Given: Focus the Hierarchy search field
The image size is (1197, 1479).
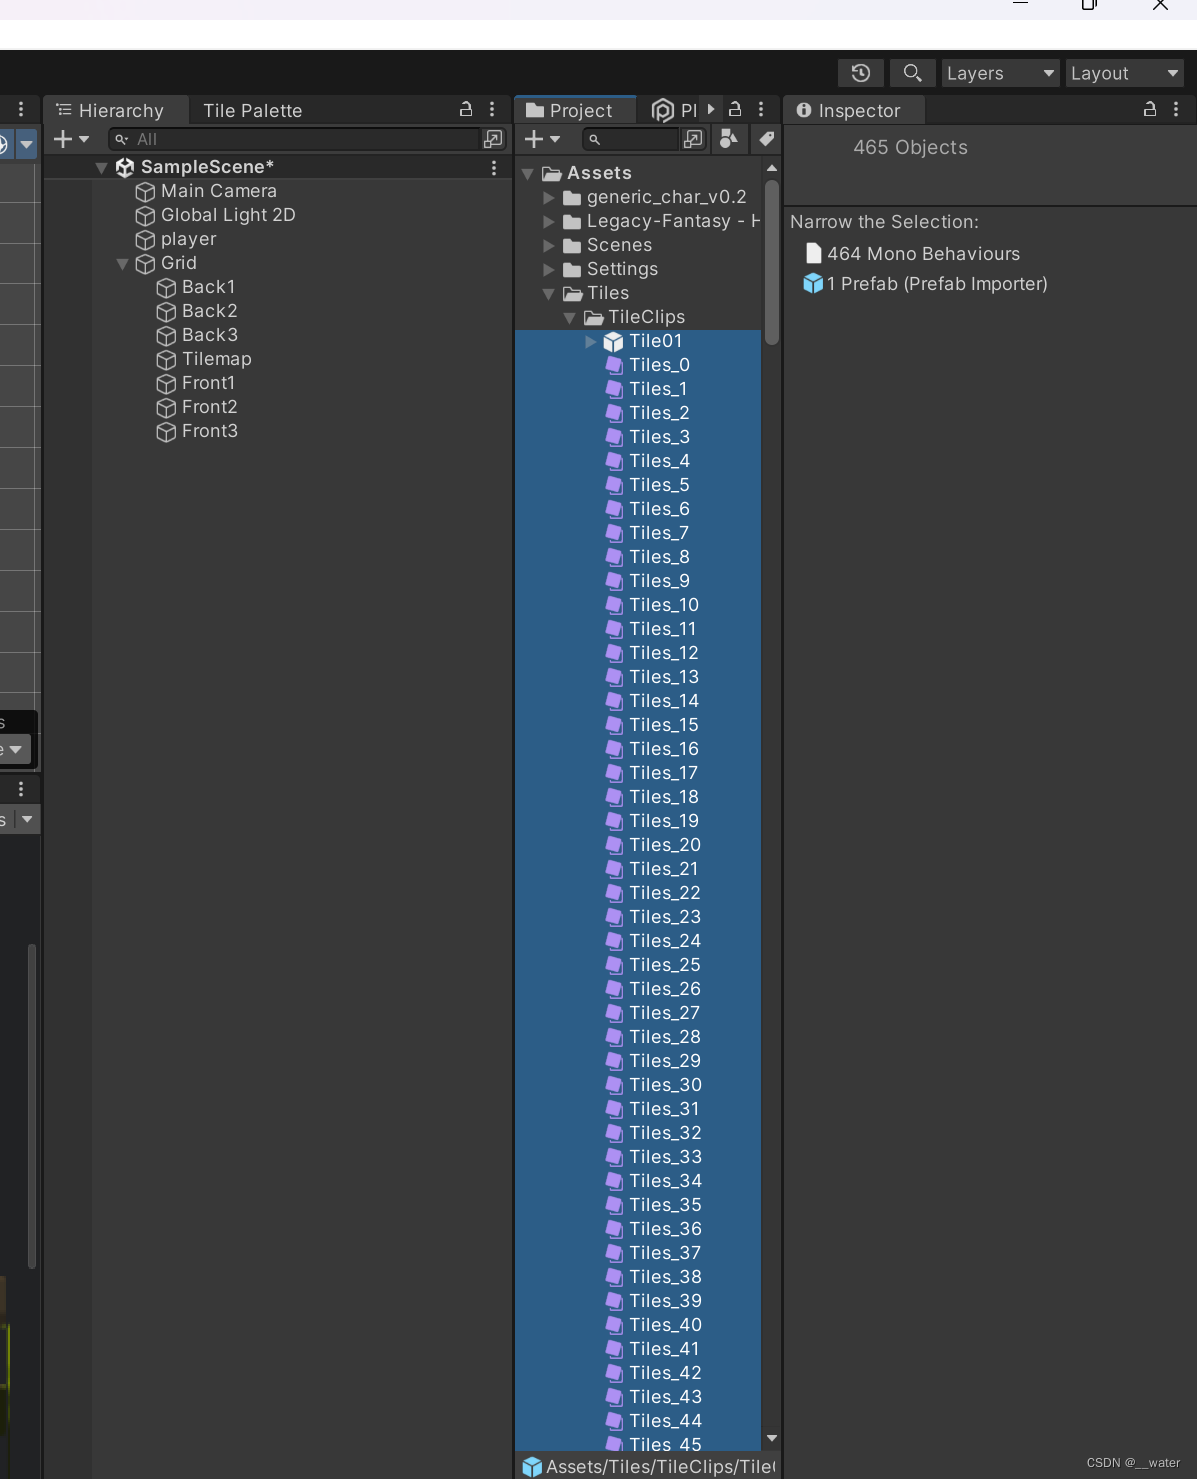Looking at the screenshot, I should 294,139.
